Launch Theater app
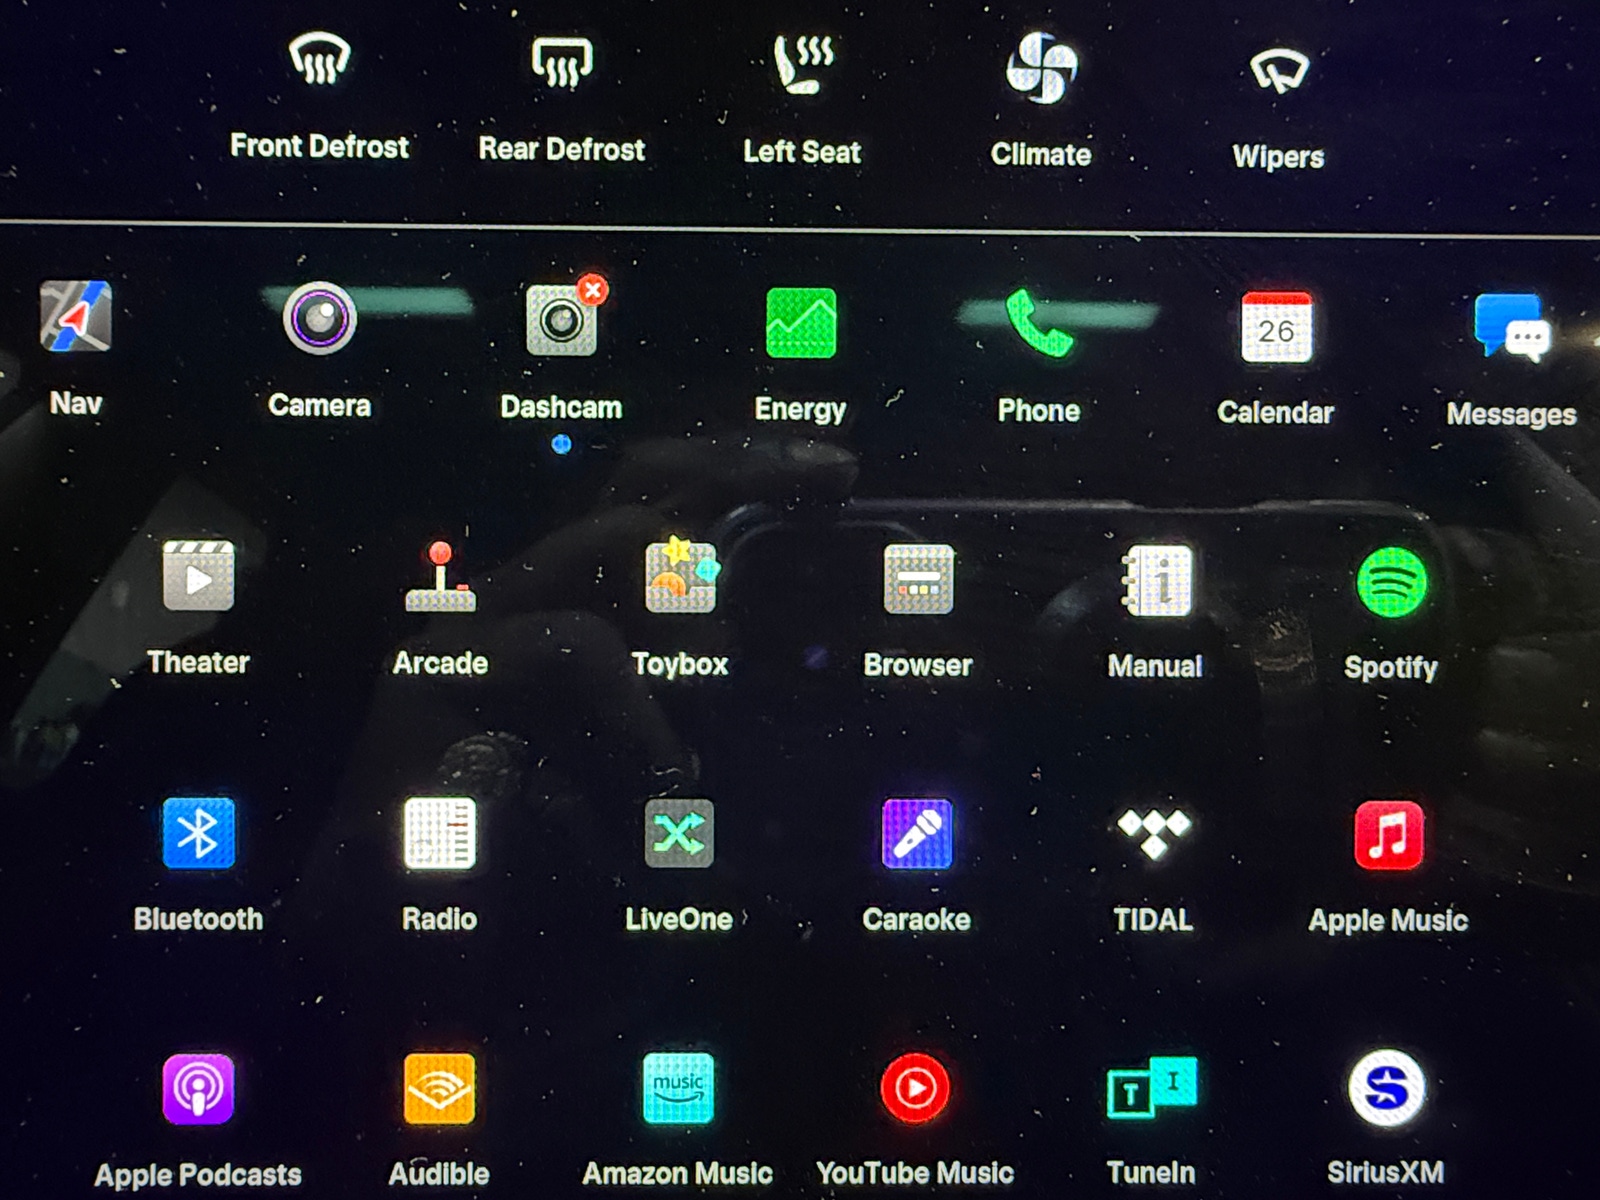 pyautogui.click(x=198, y=576)
